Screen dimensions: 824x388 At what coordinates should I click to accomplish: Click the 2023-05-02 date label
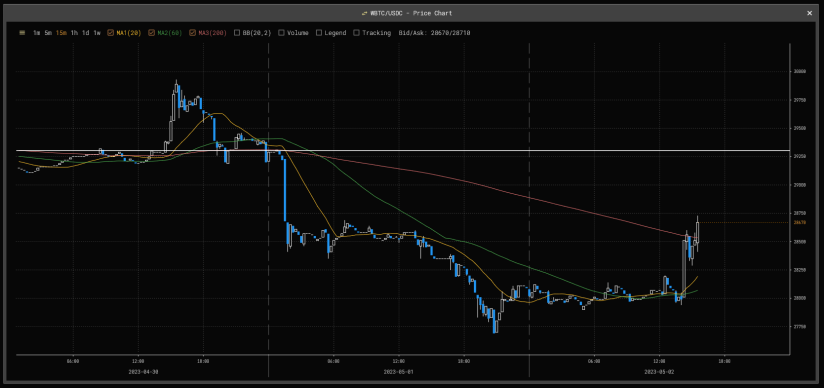pos(659,371)
